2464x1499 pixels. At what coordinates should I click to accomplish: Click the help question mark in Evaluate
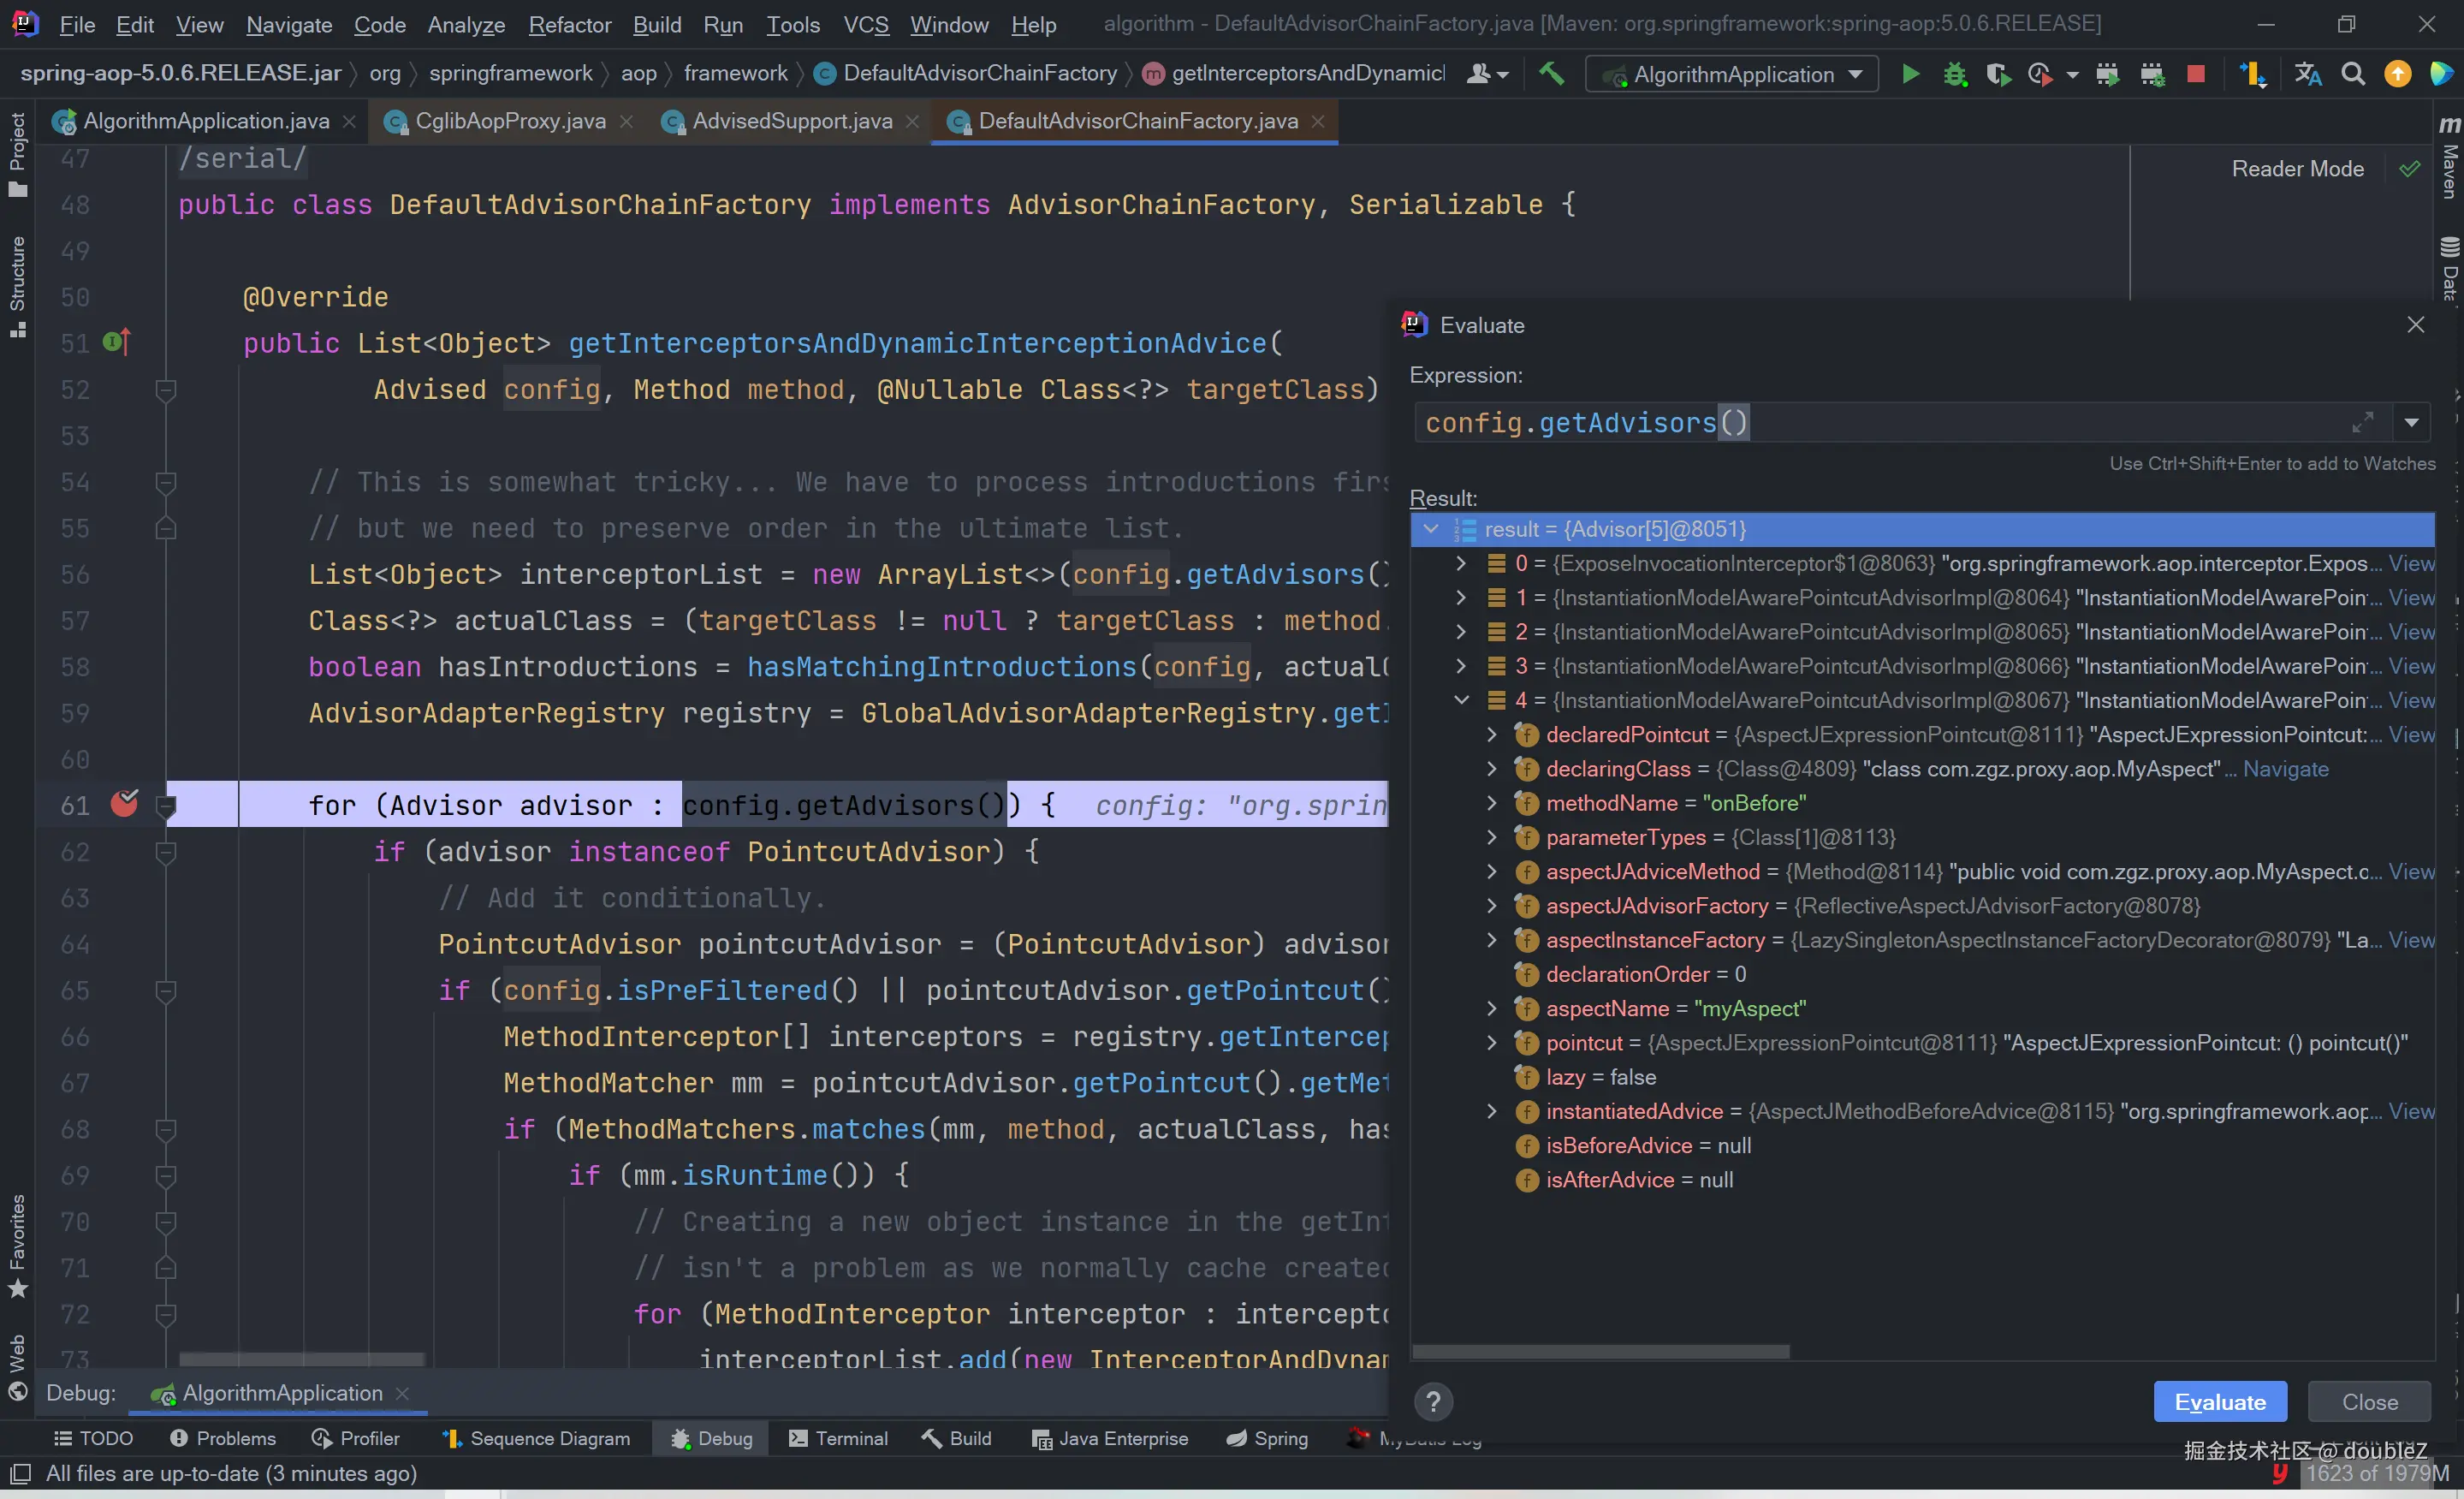click(x=1433, y=1402)
